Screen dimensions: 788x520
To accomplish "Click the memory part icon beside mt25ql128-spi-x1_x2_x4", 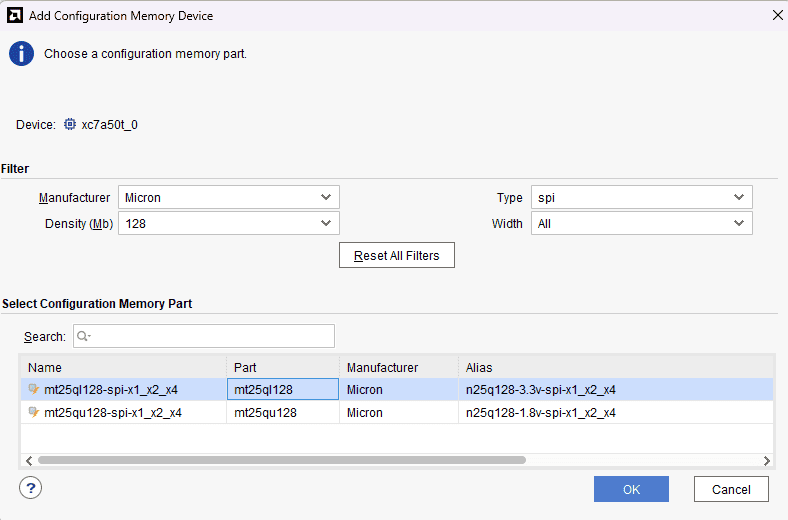I will click(x=34, y=390).
